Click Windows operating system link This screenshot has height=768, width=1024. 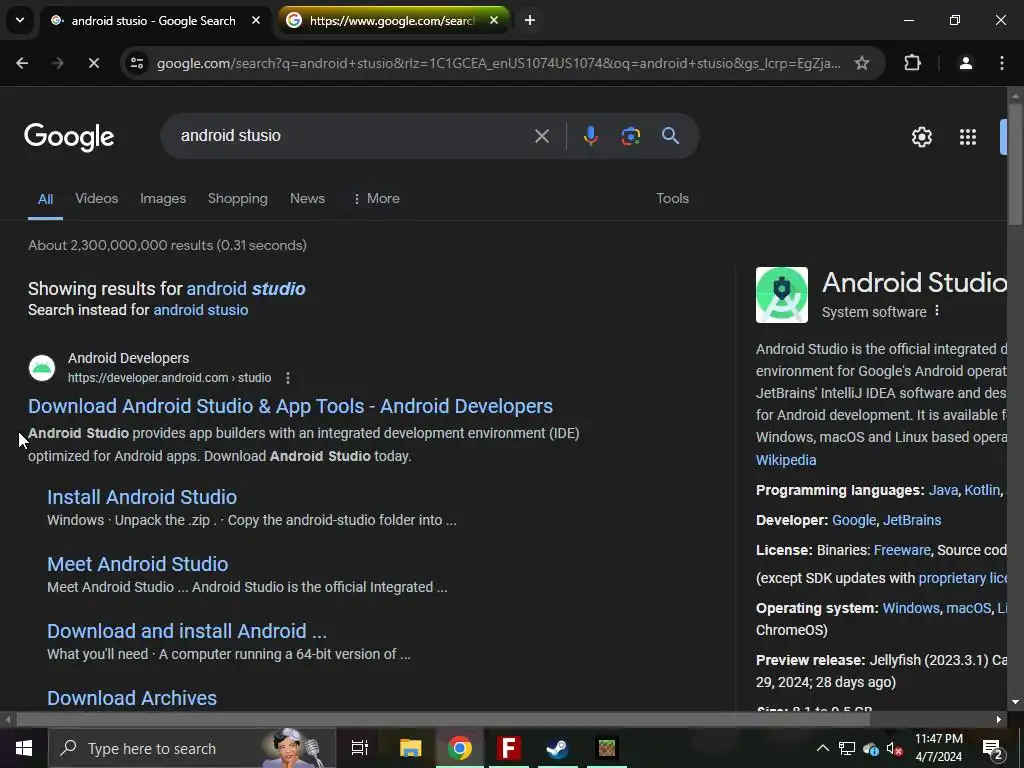(x=910, y=609)
